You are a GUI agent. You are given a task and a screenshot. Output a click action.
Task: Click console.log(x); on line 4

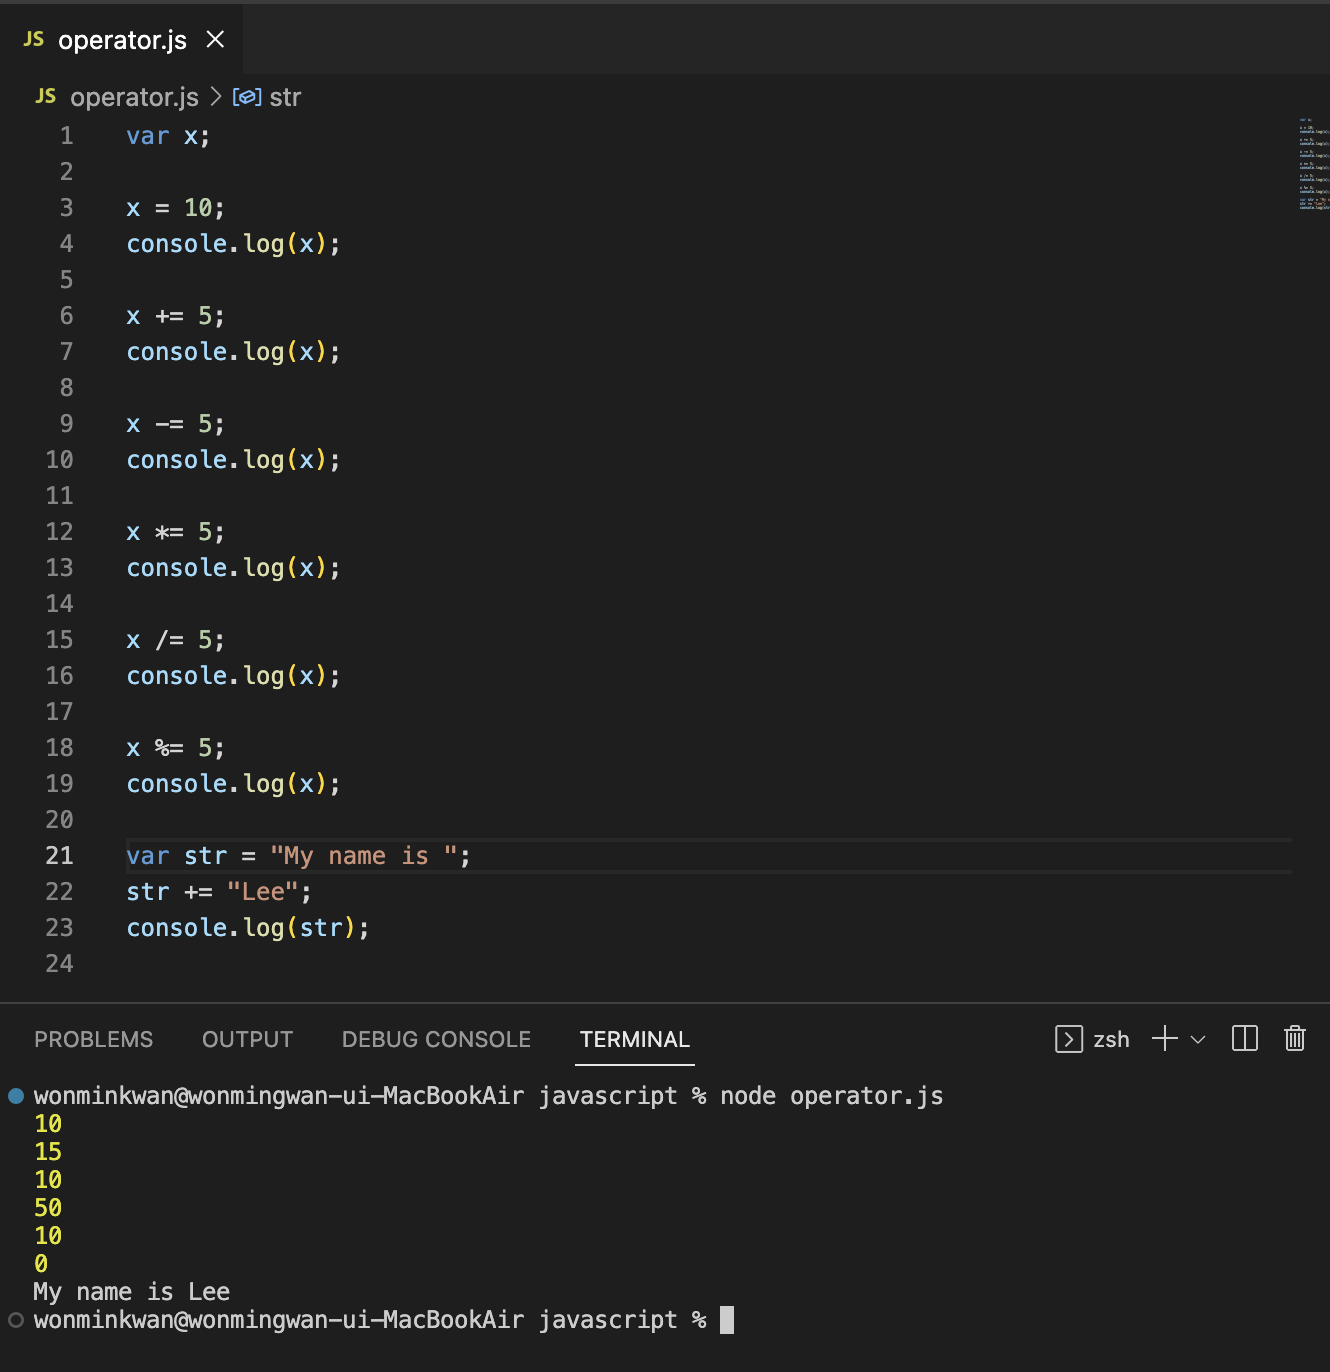point(233,244)
